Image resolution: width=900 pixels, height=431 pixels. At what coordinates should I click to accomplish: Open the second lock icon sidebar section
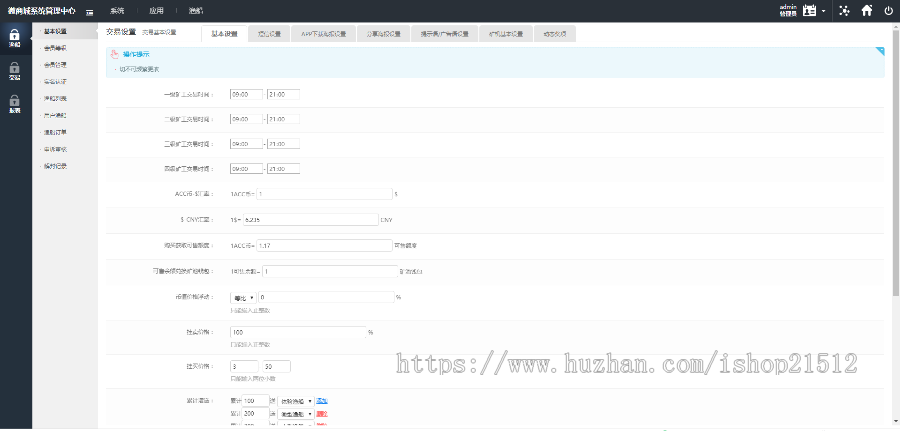pyautogui.click(x=15, y=71)
